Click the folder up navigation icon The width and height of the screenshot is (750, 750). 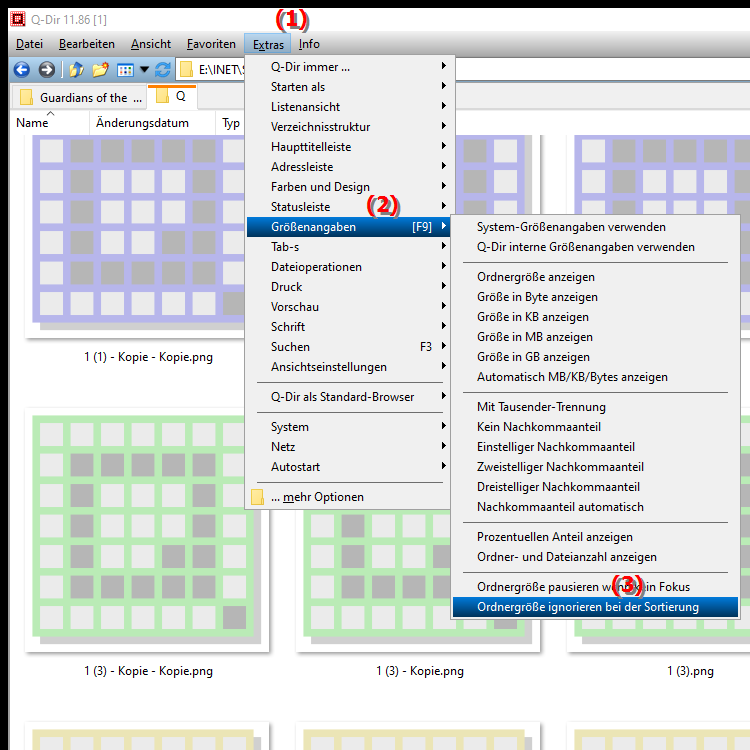pyautogui.click(x=77, y=70)
